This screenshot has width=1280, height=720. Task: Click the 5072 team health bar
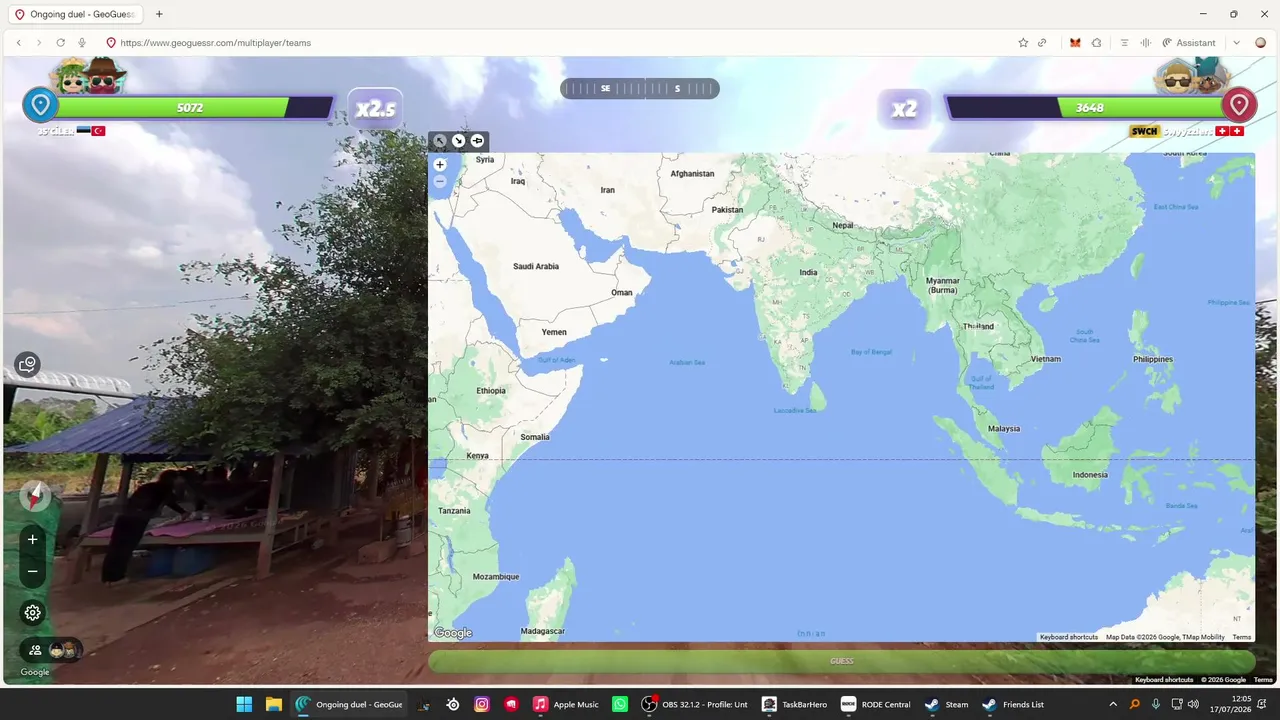190,108
